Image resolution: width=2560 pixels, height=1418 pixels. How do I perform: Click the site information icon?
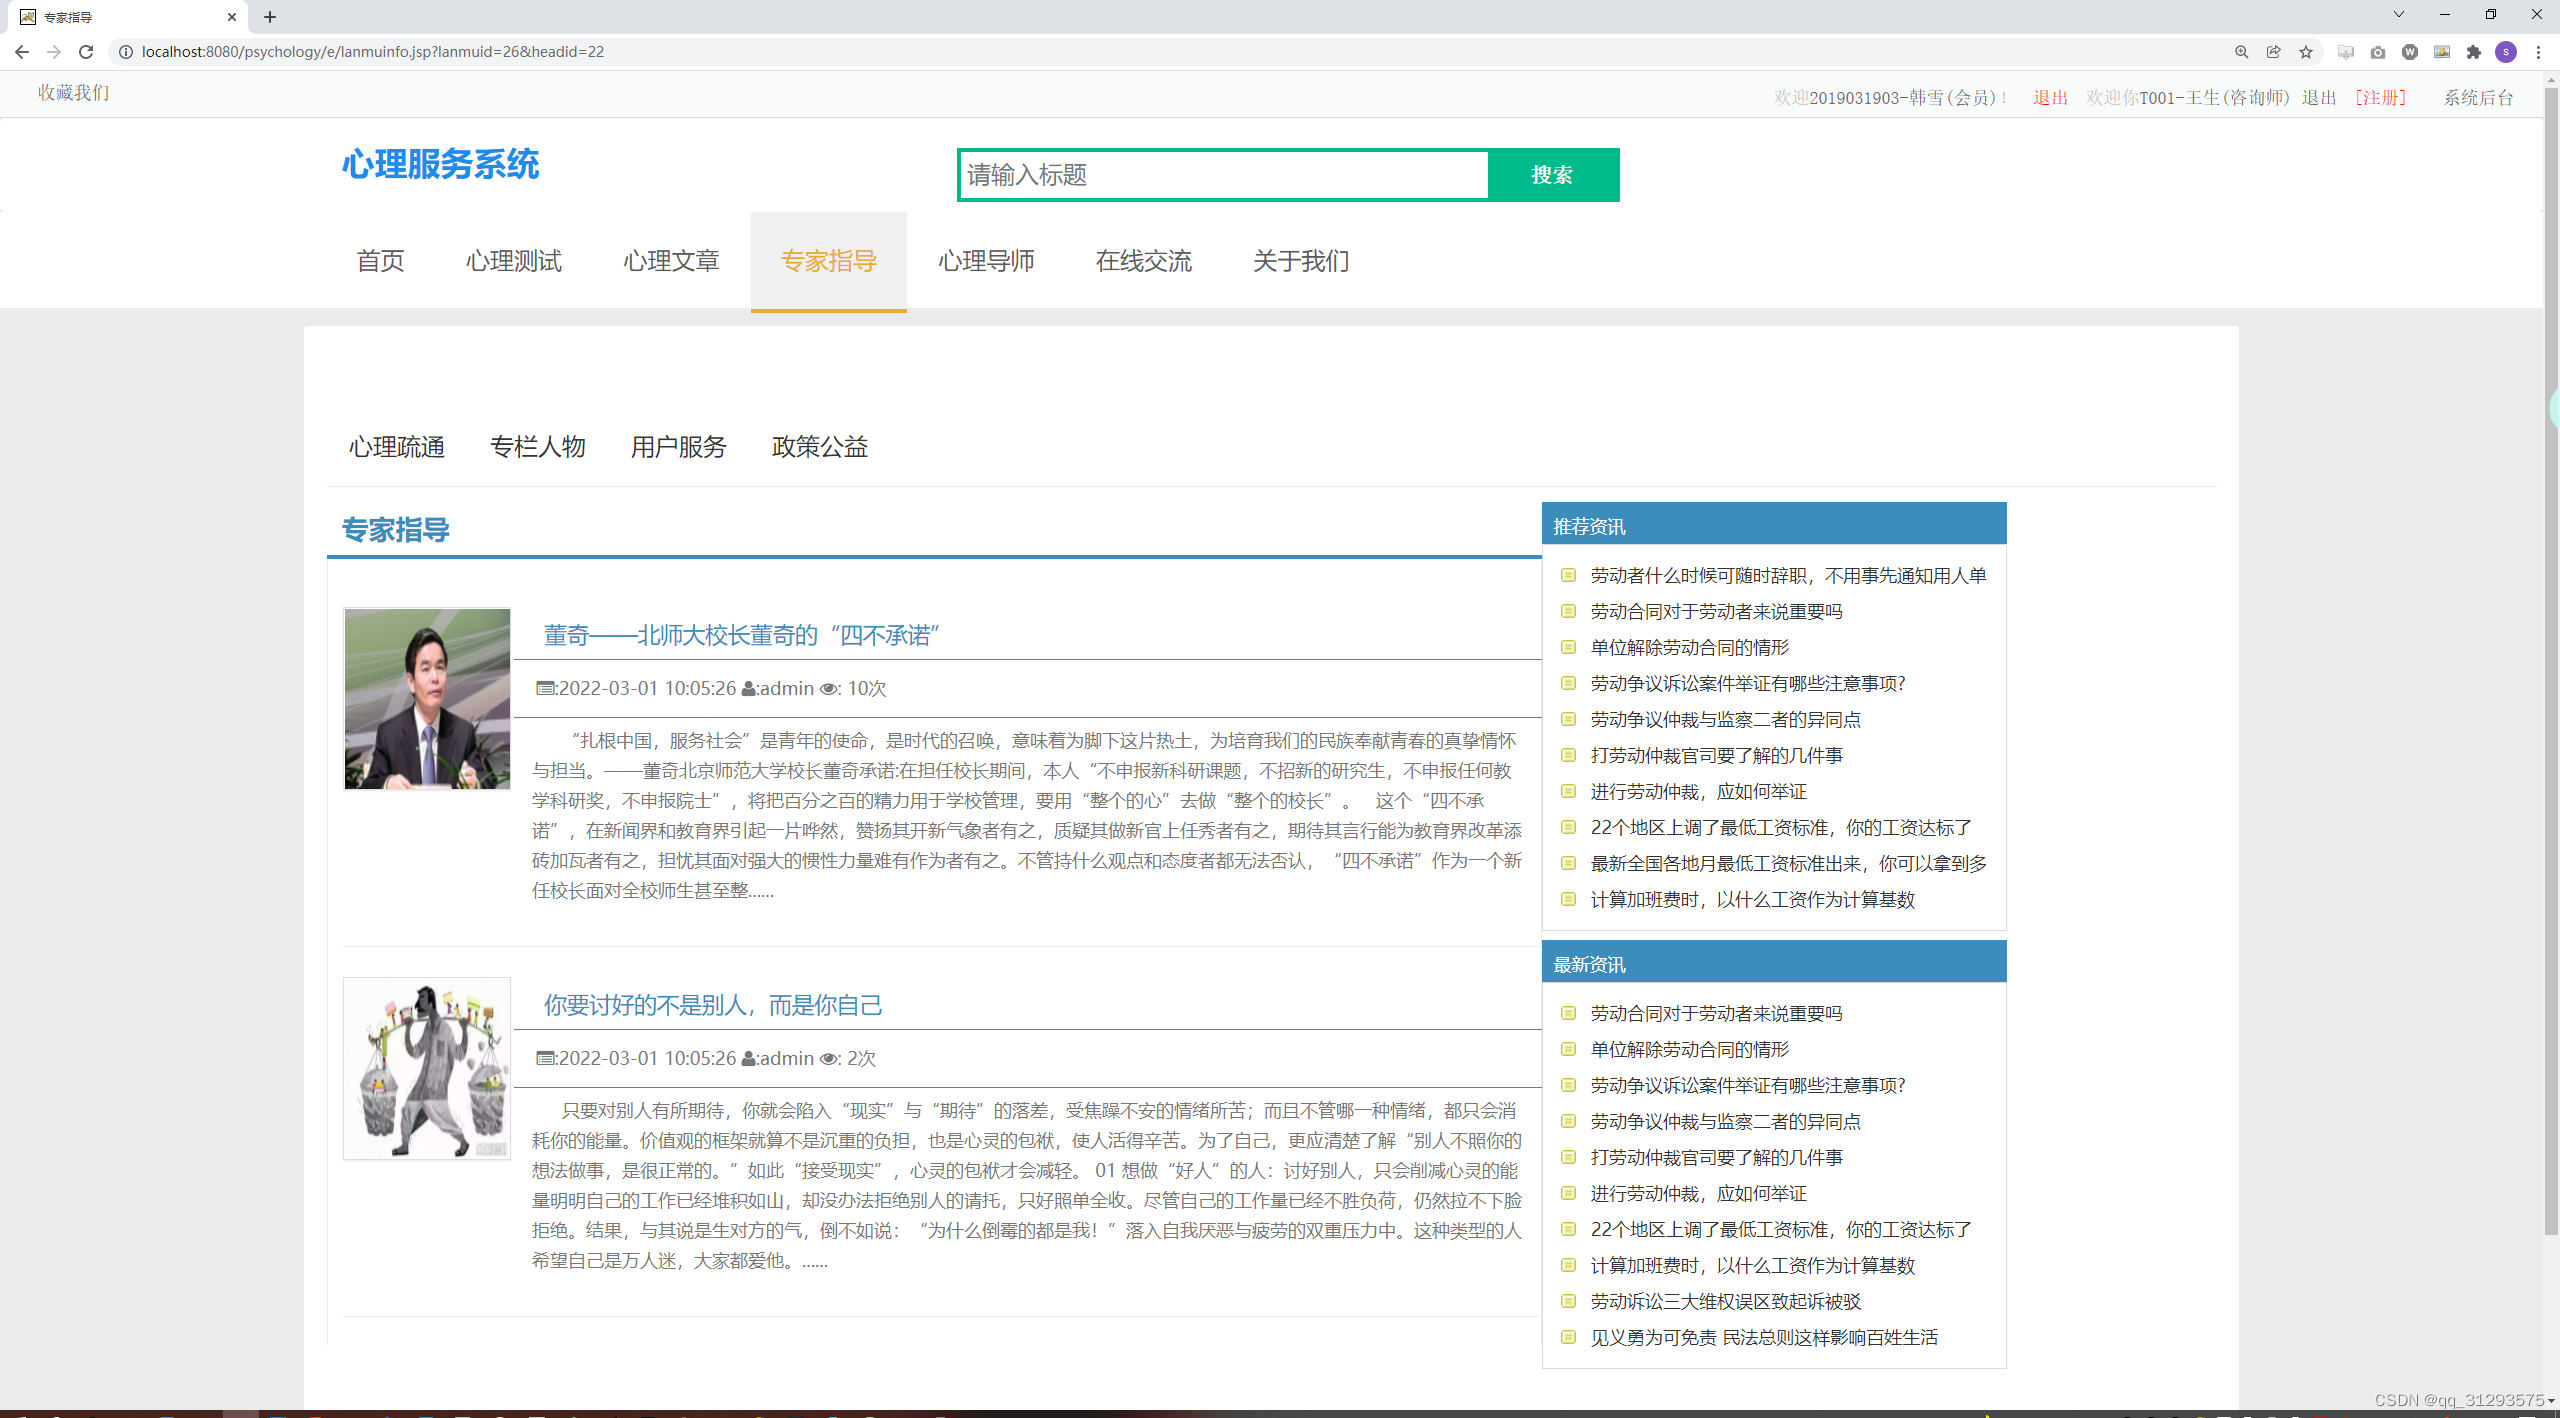(126, 52)
